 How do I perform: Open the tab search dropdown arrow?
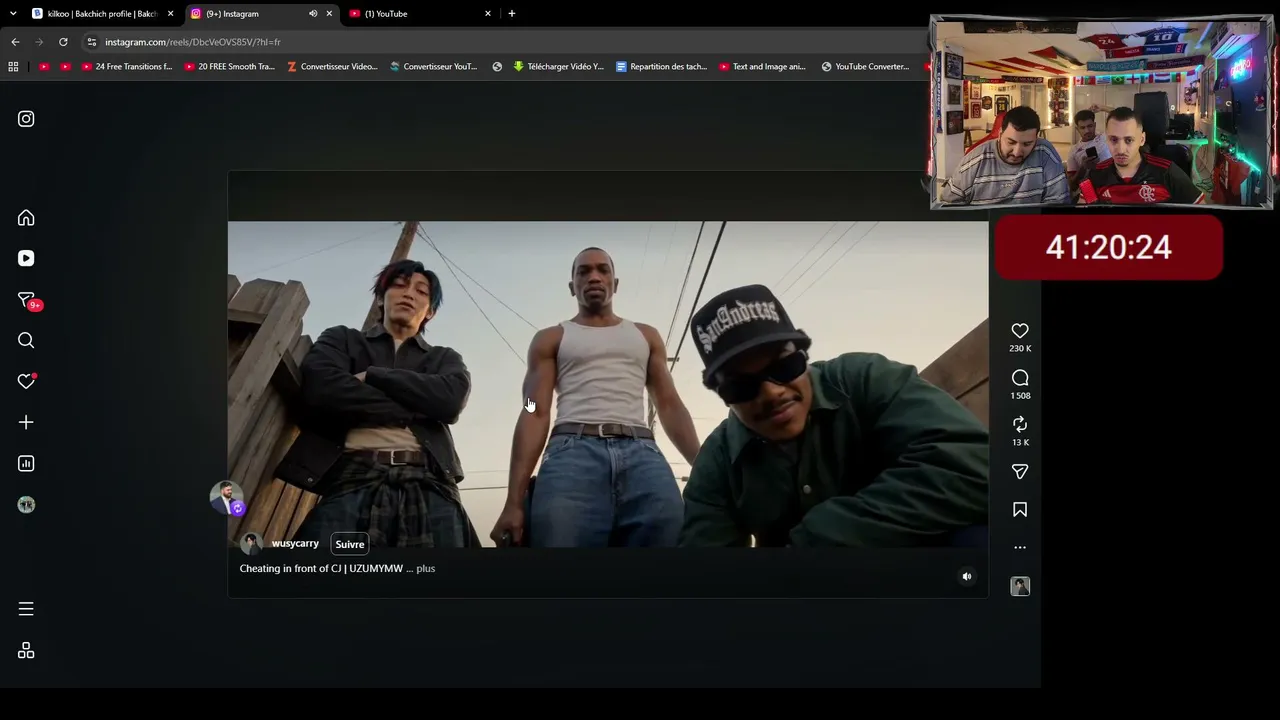tap(13, 14)
